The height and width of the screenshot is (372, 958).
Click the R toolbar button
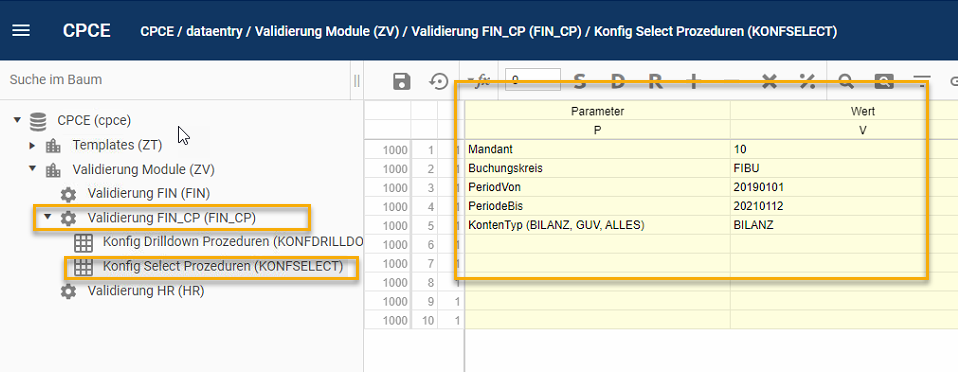(x=656, y=81)
